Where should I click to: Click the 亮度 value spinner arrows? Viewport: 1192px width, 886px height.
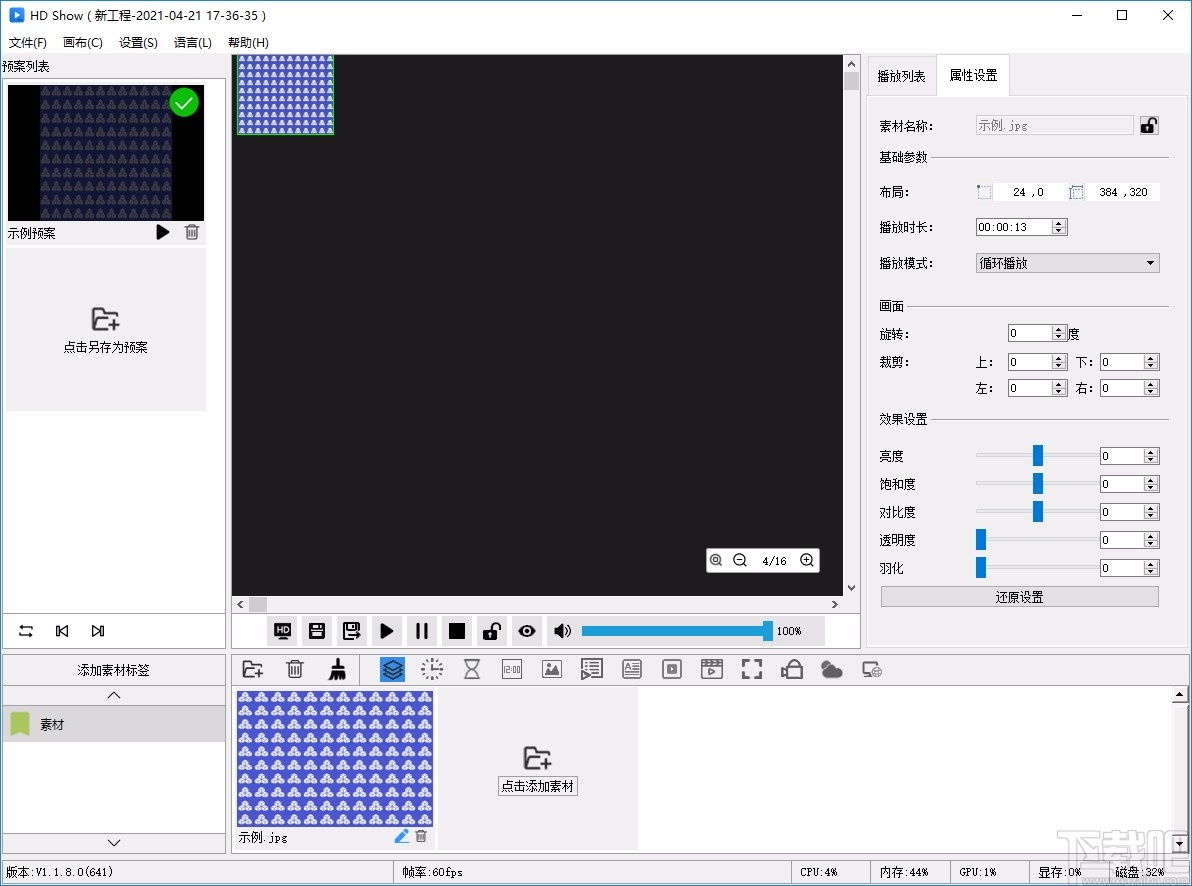click(1151, 456)
